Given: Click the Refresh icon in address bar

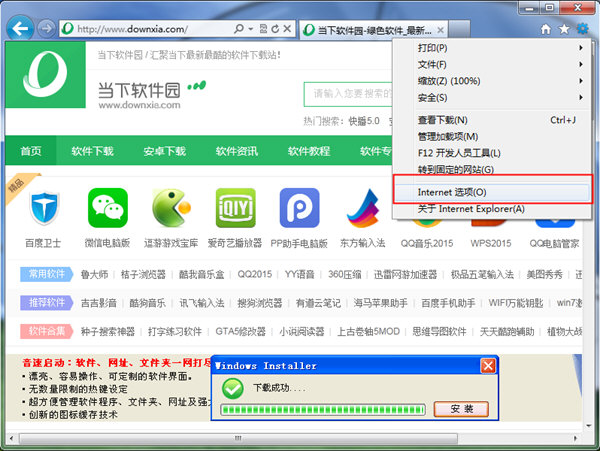Looking at the screenshot, I should tap(275, 29).
